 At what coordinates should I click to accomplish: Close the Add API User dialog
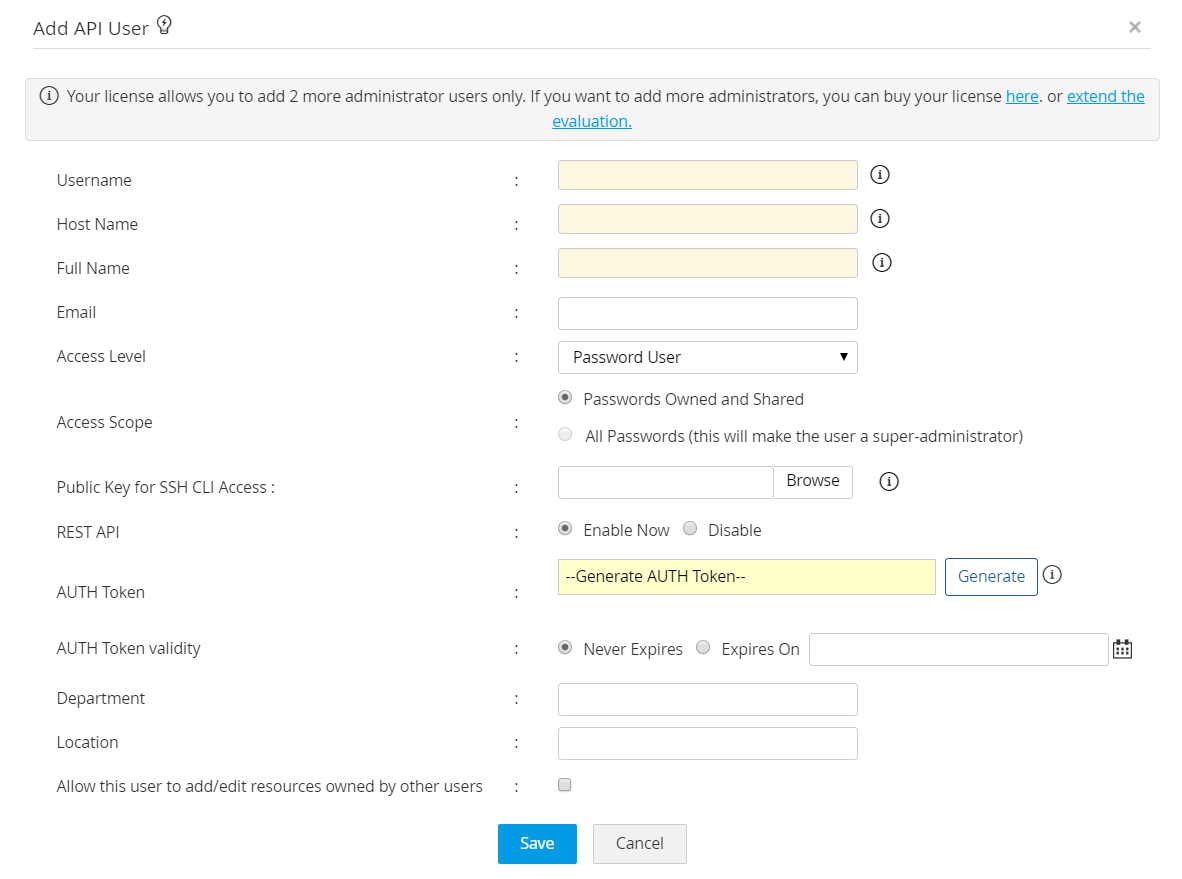[1135, 27]
